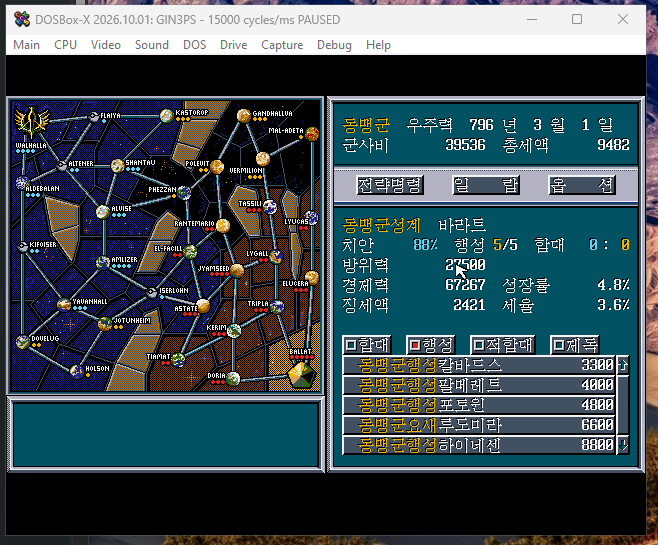The height and width of the screenshot is (545, 658).
Task: Click the list scroll down arrow
Action: 623,445
